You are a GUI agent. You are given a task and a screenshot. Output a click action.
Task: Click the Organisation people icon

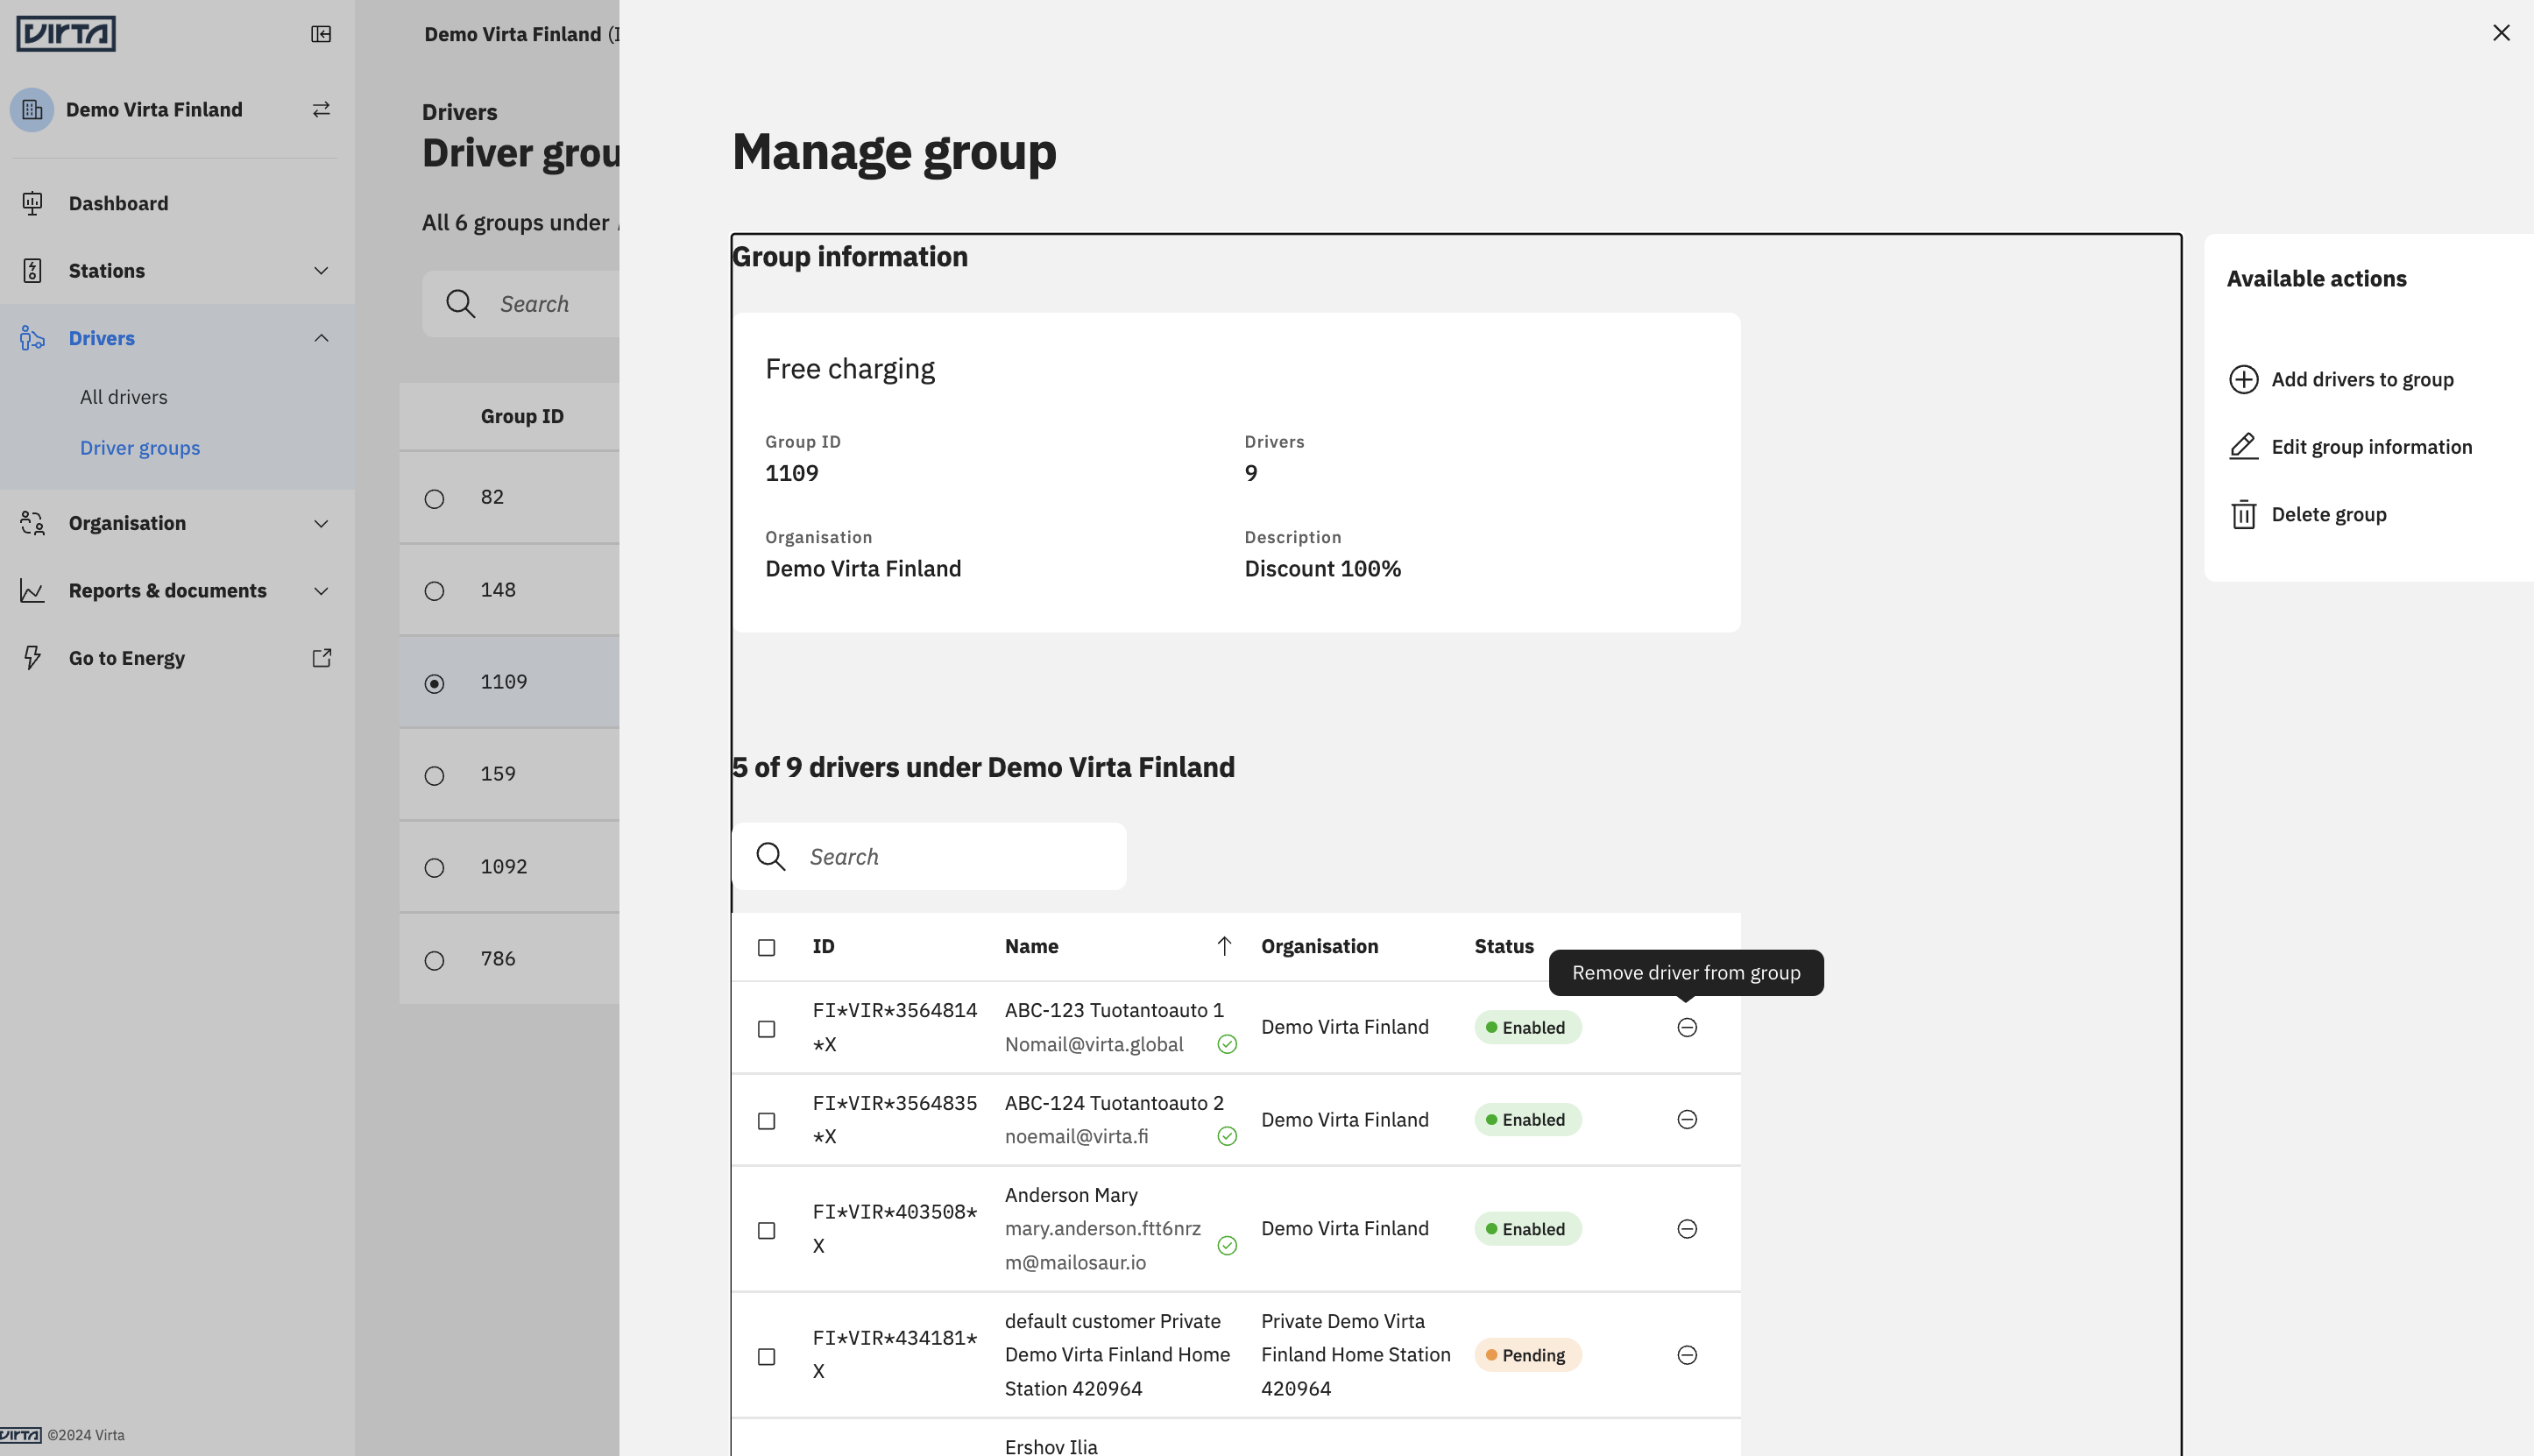pyautogui.click(x=32, y=523)
